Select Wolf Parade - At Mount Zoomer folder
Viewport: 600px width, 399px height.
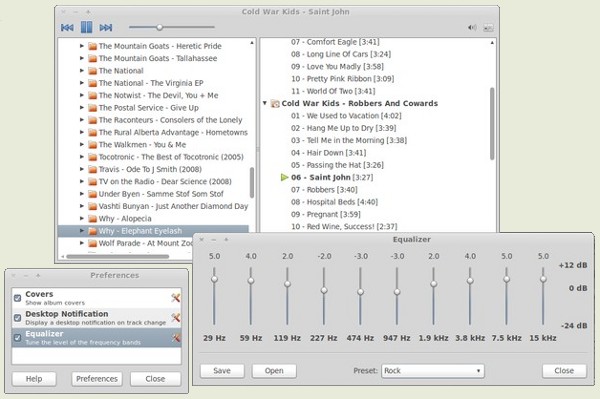tap(145, 243)
